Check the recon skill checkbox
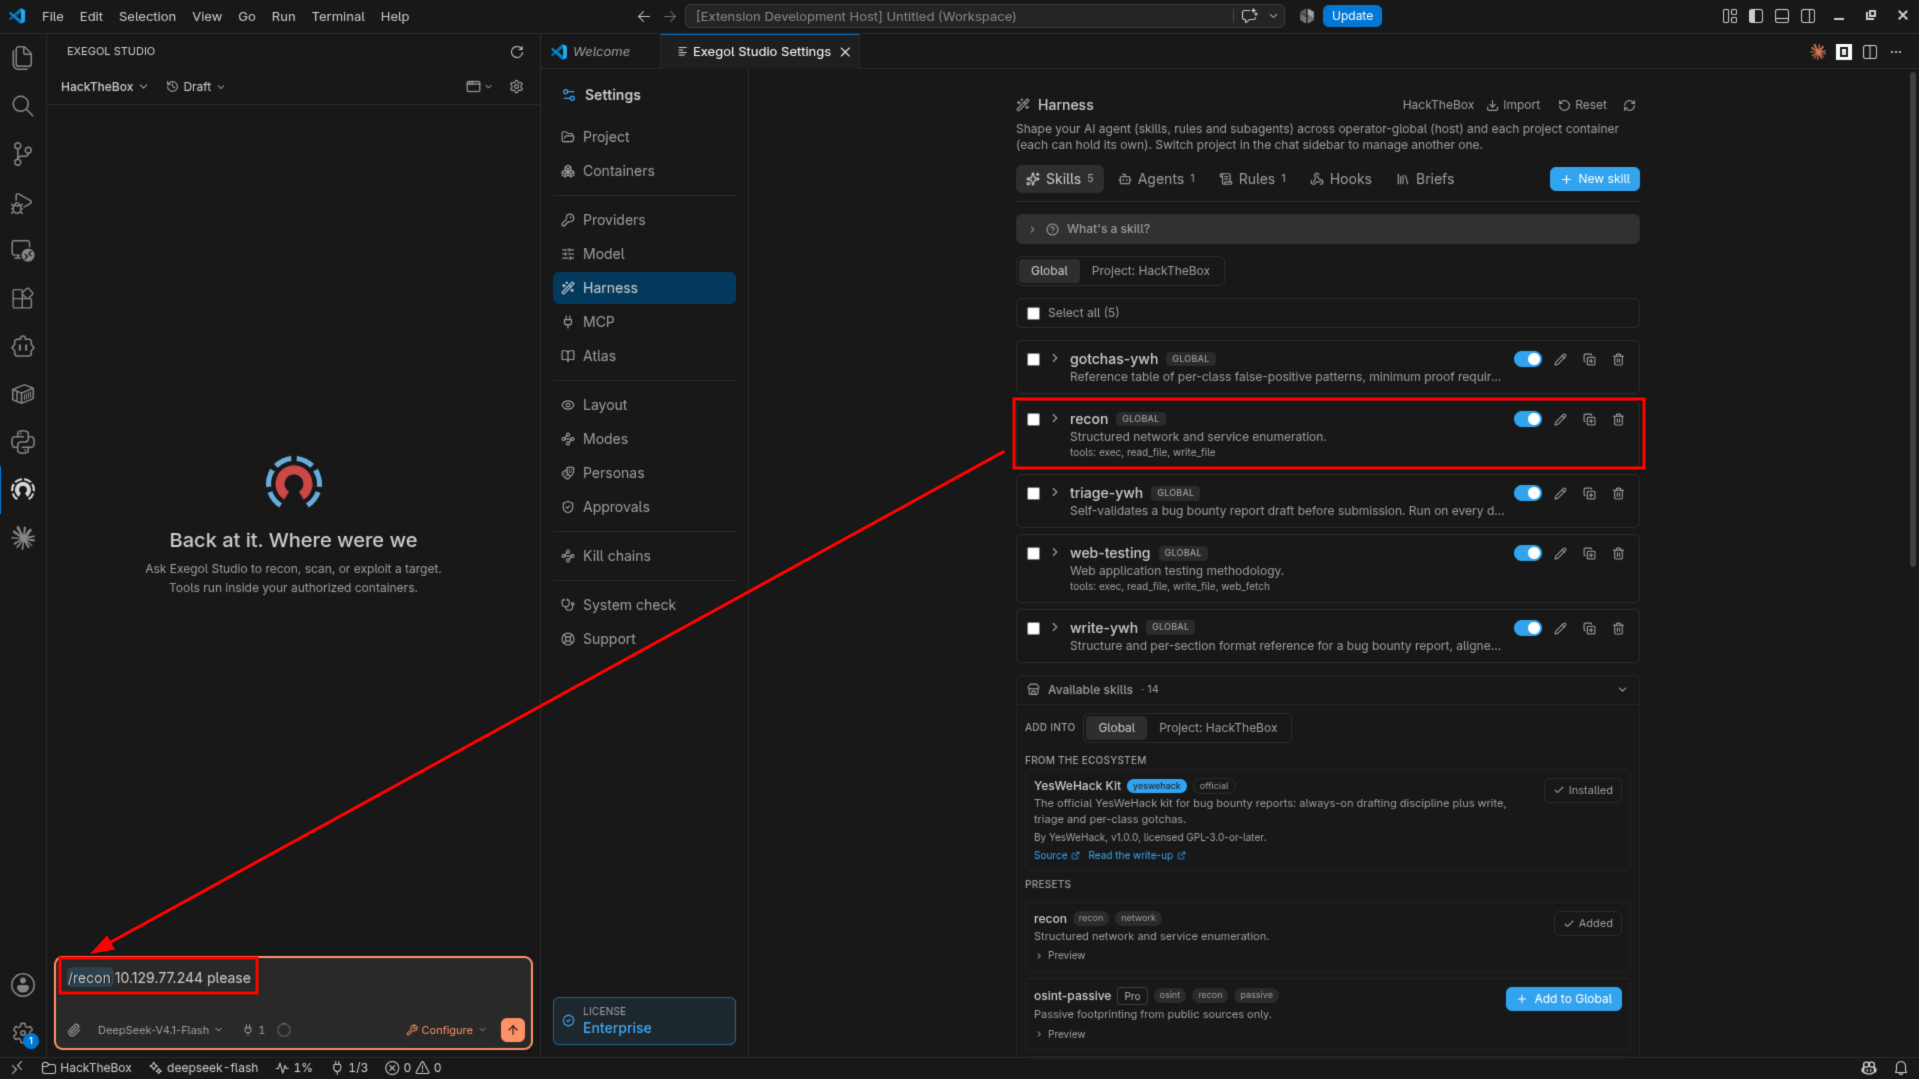The height and width of the screenshot is (1079, 1919). (1034, 420)
